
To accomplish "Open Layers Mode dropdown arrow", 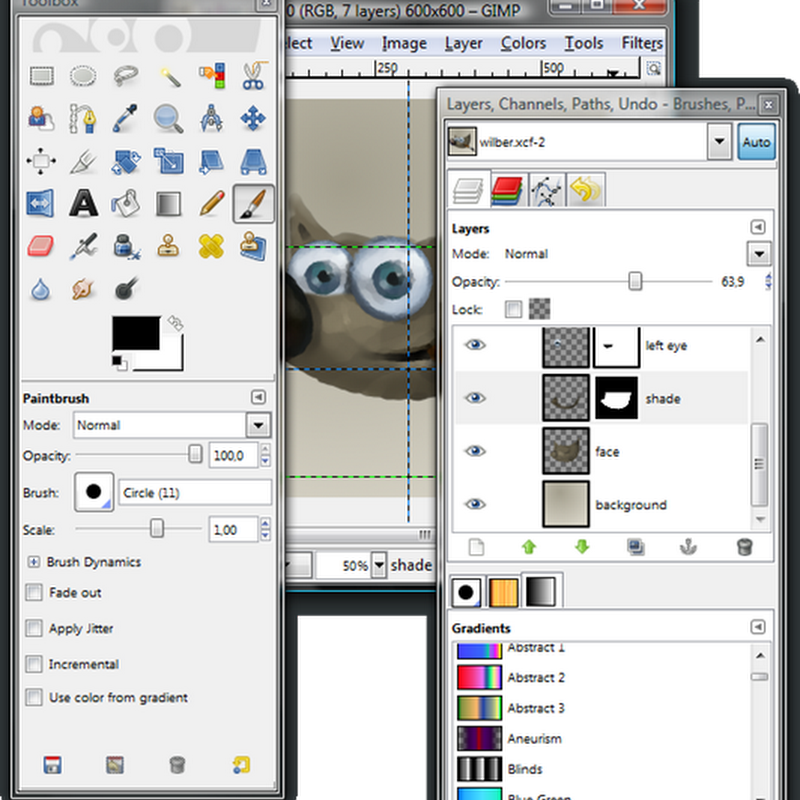I will click(759, 254).
